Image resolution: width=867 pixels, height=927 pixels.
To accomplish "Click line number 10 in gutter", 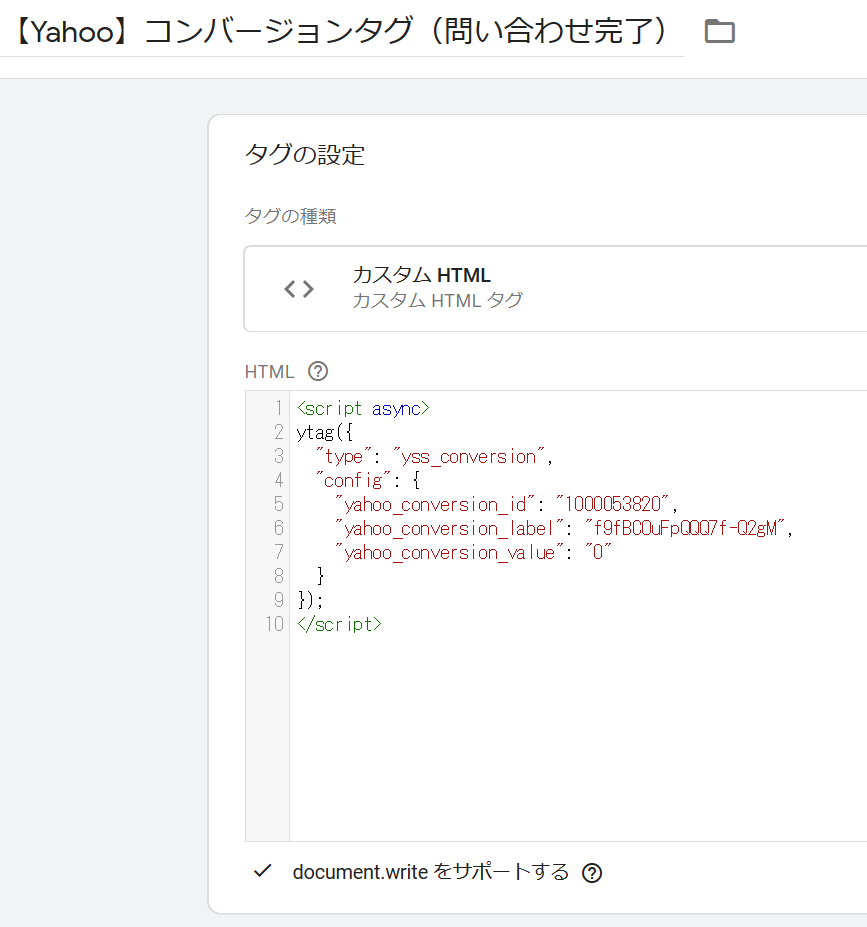I will coord(274,624).
